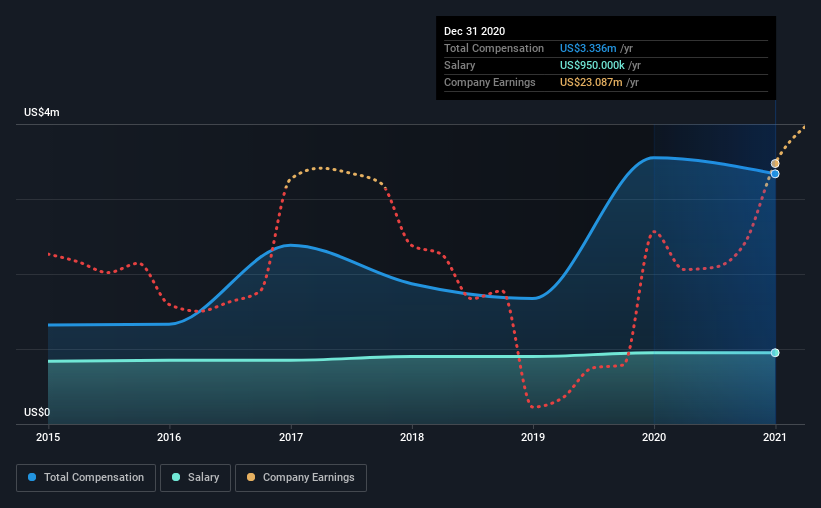821x508 pixels.
Task: Click the 2018 x-axis label
Action: [412, 437]
